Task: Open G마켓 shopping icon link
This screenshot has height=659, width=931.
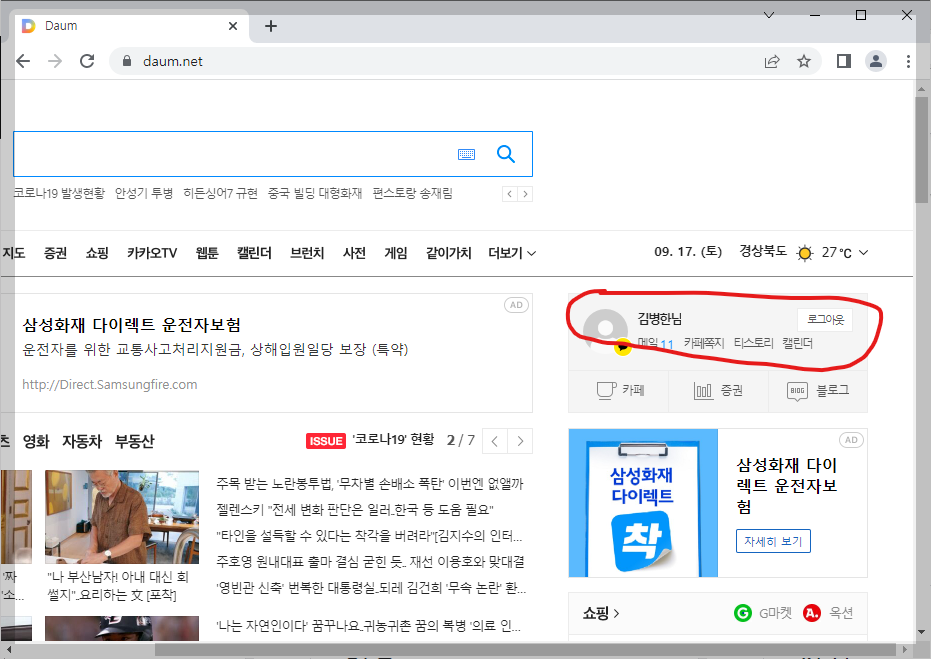Action: pos(763,613)
